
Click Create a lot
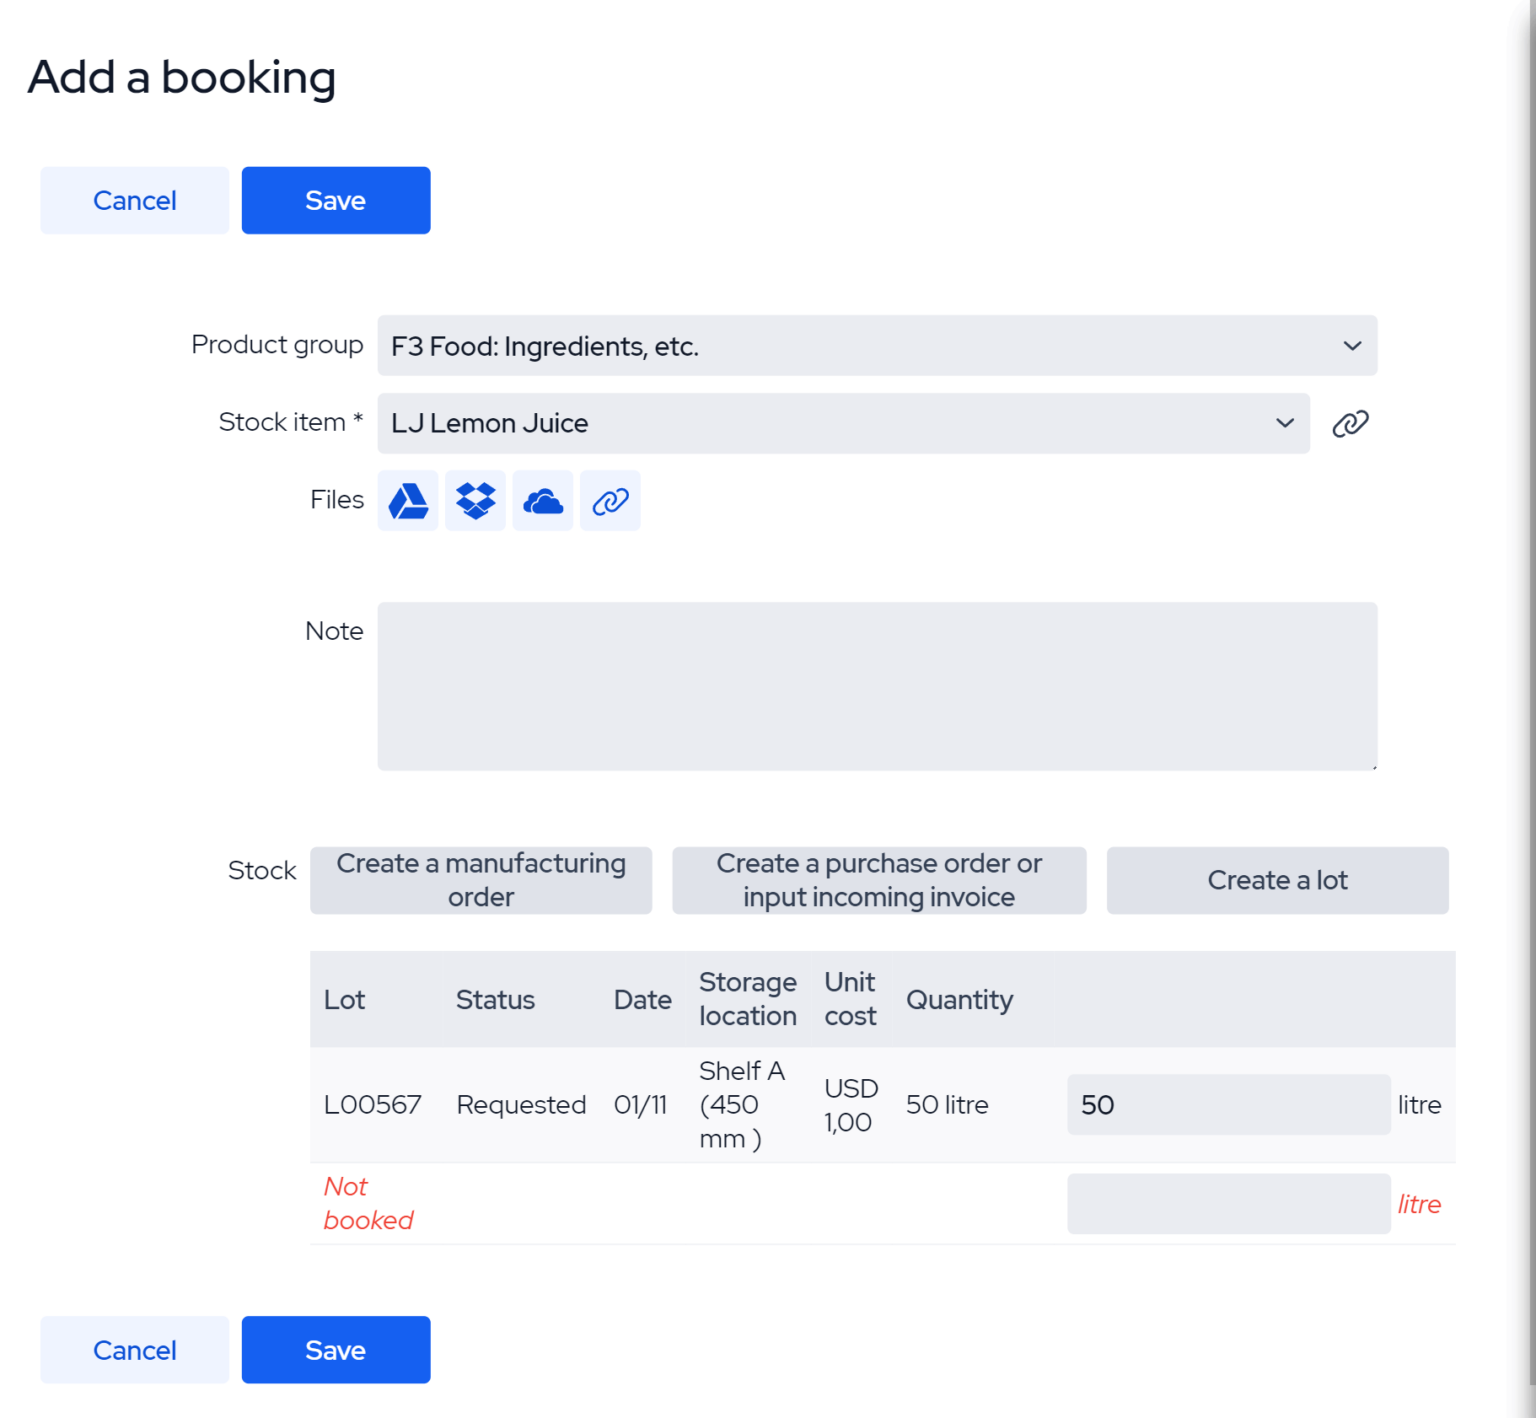1277,880
